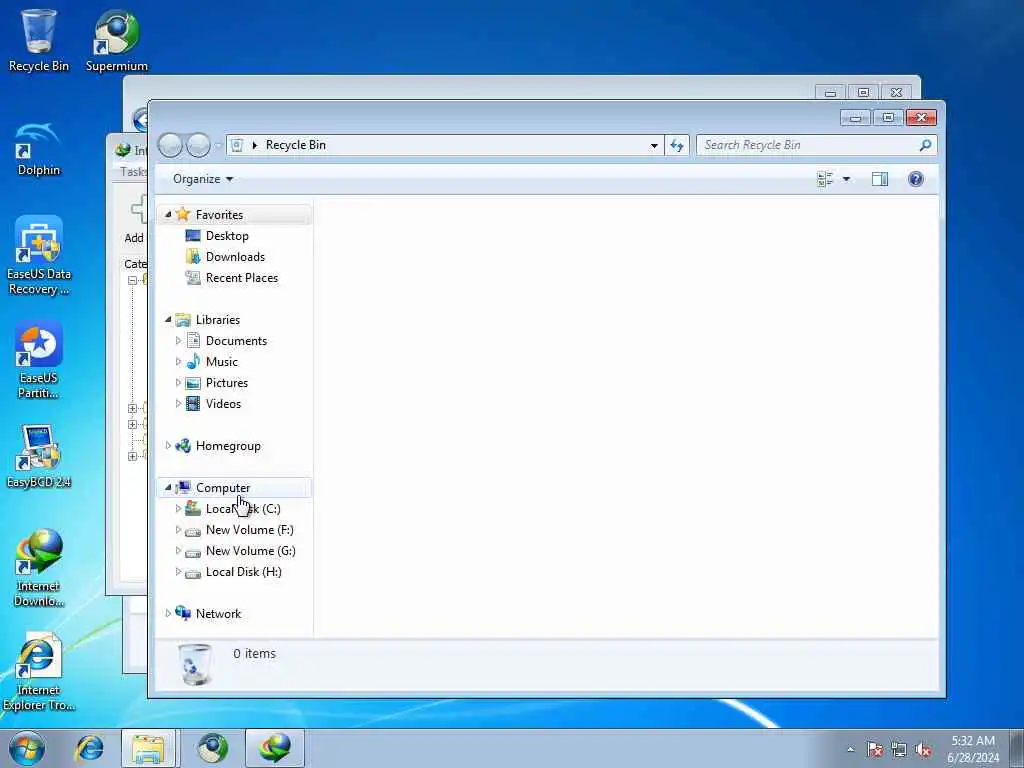Click the recent pages dropdown arrow
Viewport: 1024px width, 768px height.
[x=218, y=145]
